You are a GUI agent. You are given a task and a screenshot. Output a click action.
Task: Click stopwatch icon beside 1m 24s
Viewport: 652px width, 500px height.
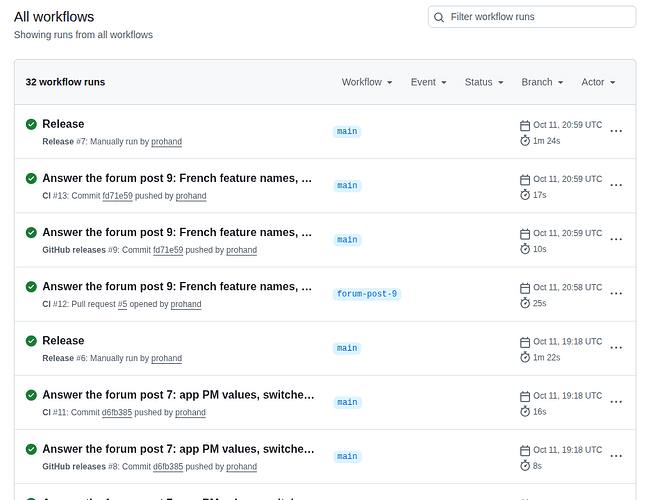(525, 141)
